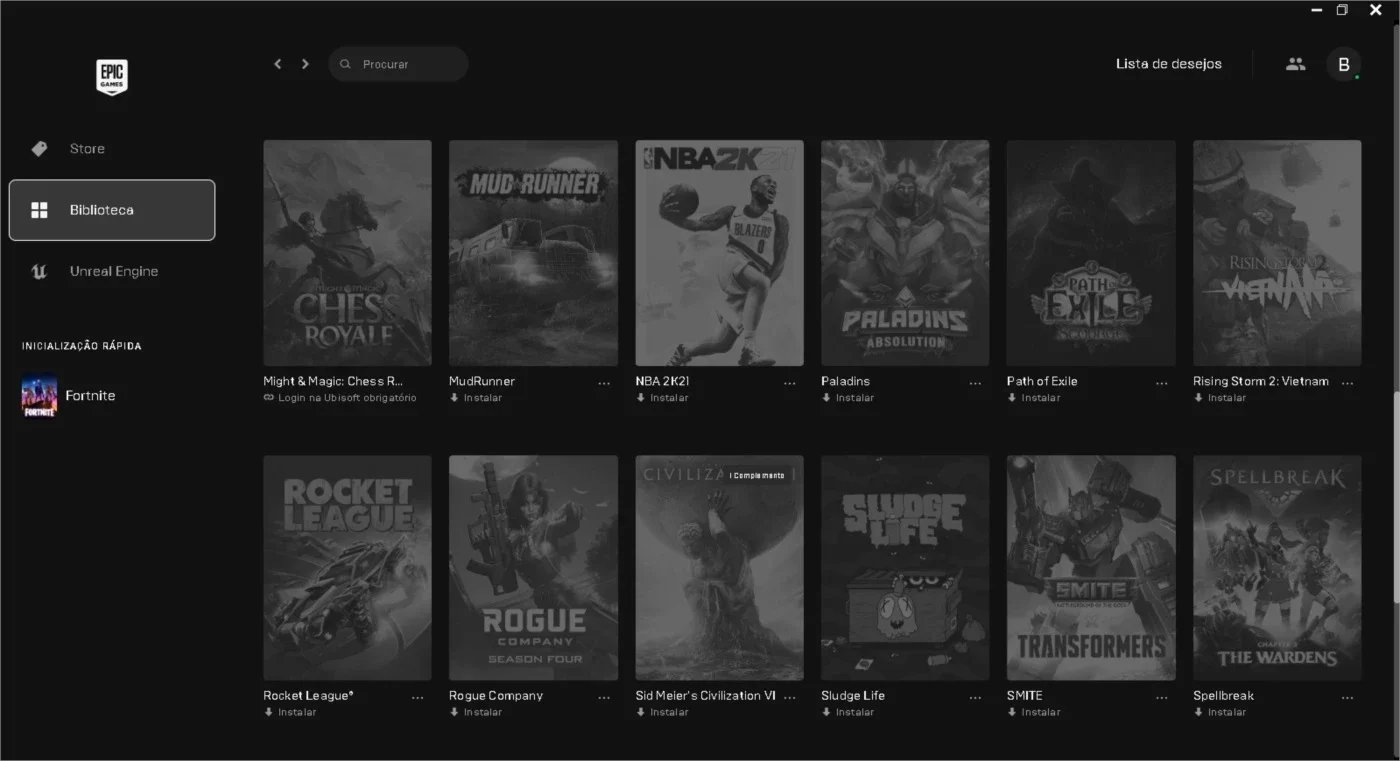Open NBA 2K21 more options menu
Image resolution: width=1400 pixels, height=761 pixels.
790,383
